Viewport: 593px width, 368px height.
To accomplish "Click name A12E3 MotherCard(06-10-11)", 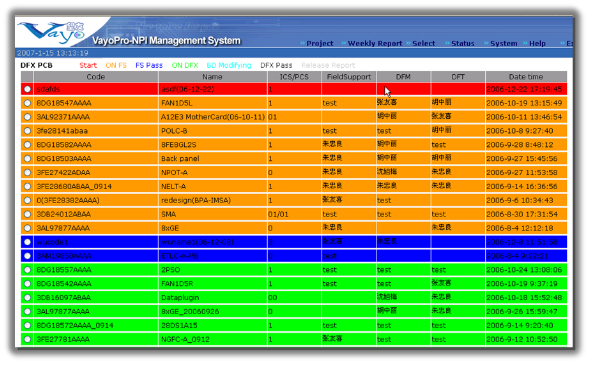I will pyautogui.click(x=213, y=117).
